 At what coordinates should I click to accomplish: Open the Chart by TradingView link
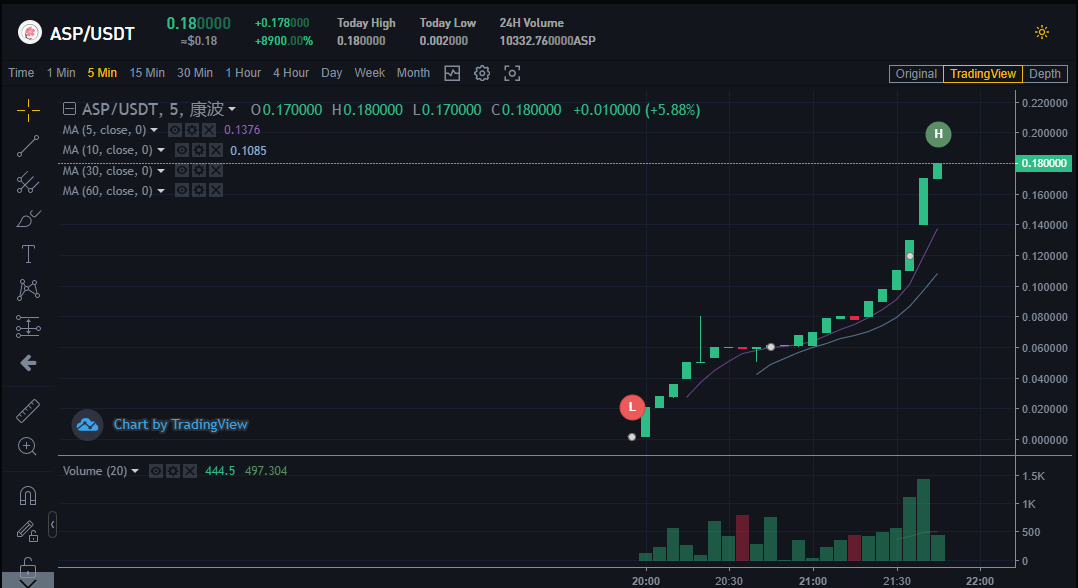(180, 424)
